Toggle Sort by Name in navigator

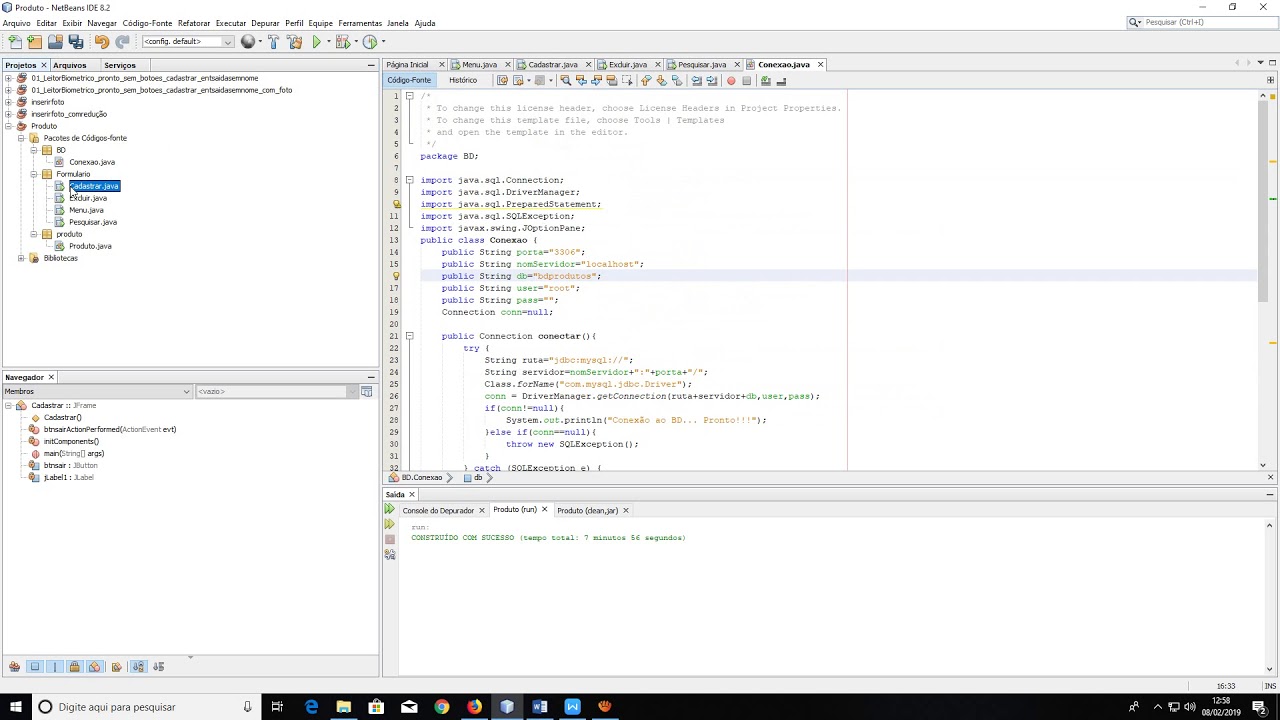[x=138, y=667]
